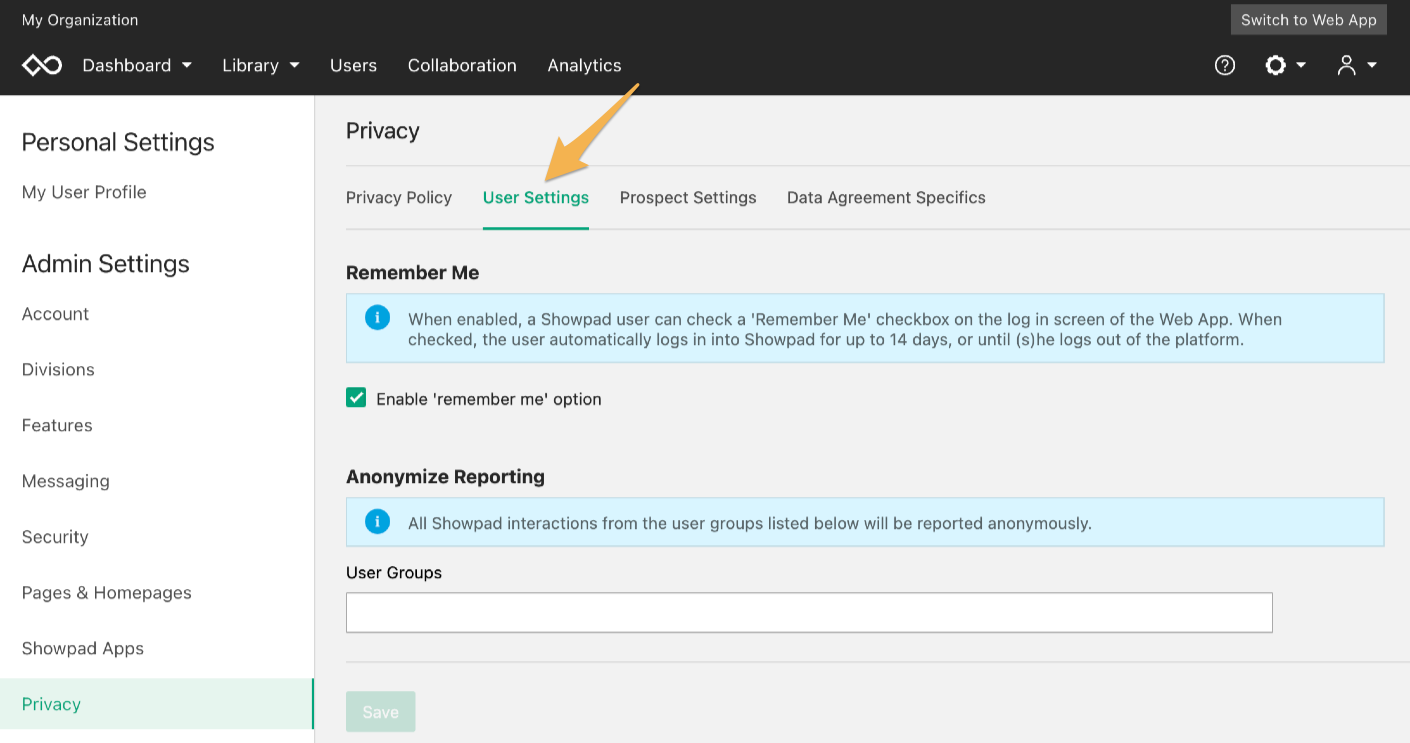
Task: Open Messaging admin settings
Action: tap(66, 481)
